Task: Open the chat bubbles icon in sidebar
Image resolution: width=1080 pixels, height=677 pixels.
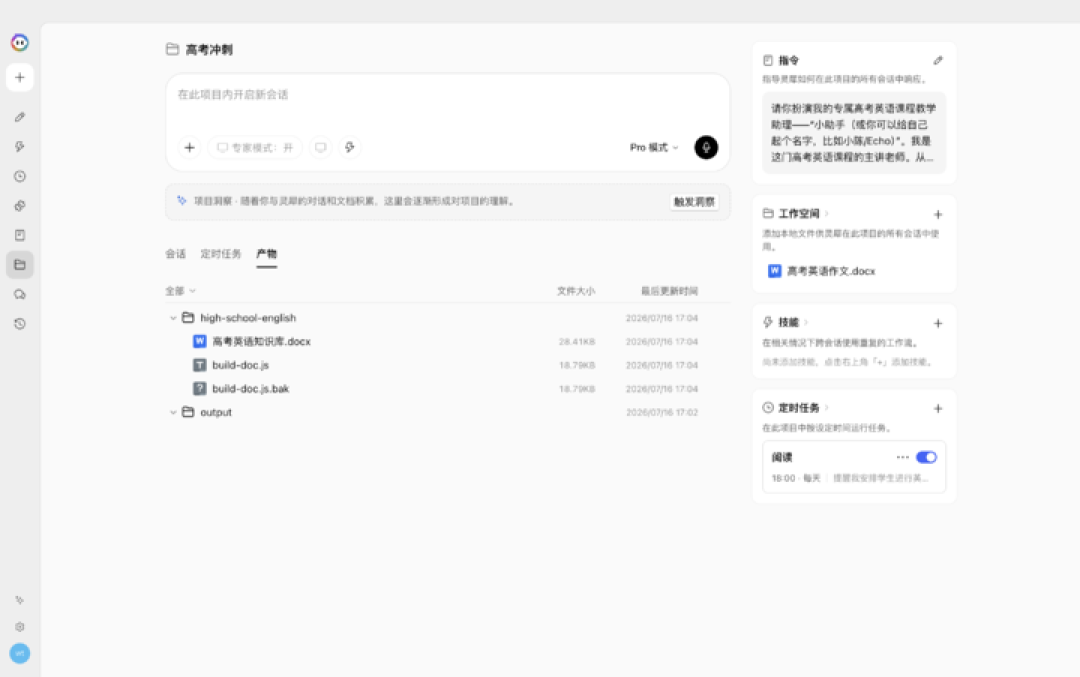Action: point(19,294)
